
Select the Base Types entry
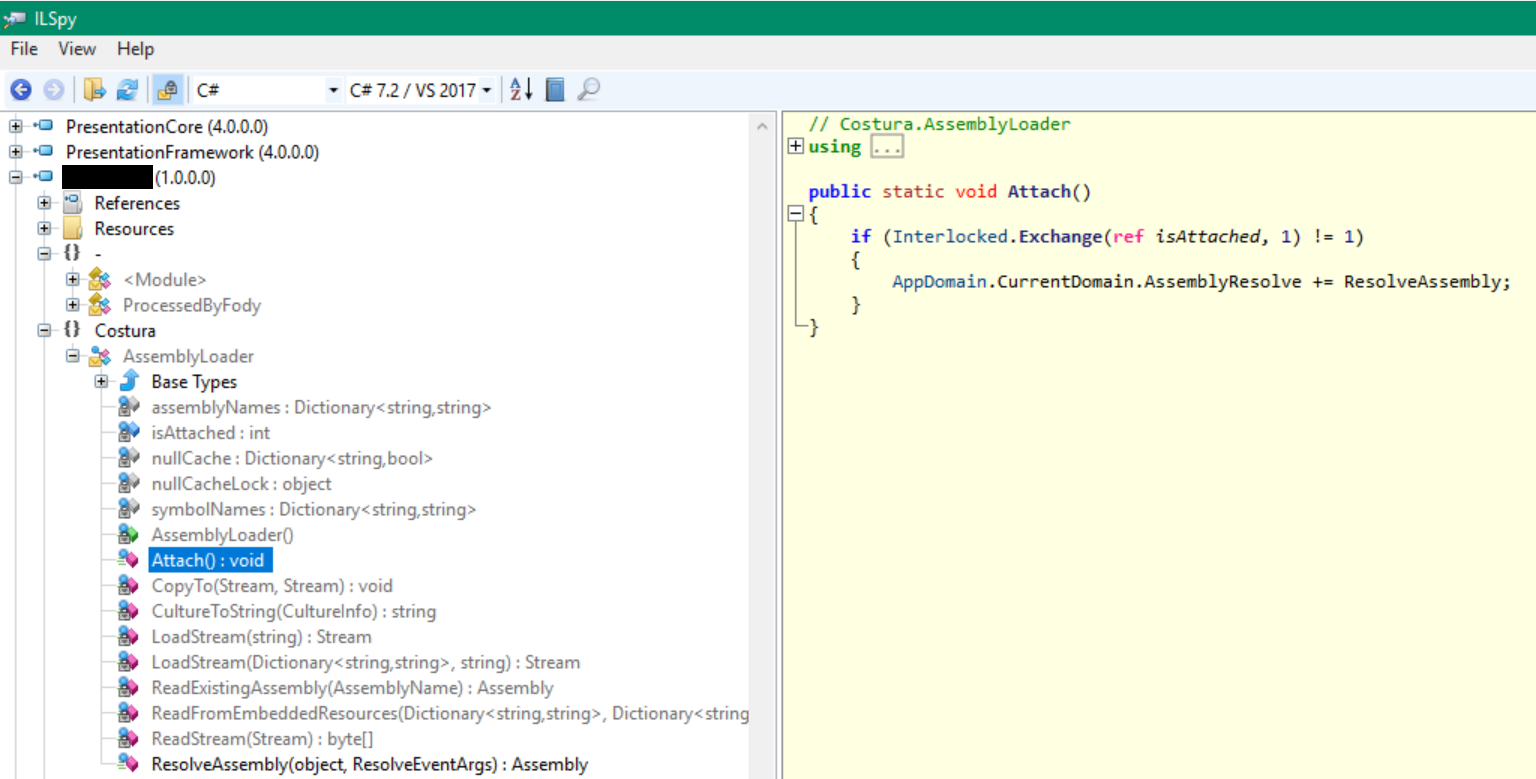(194, 382)
